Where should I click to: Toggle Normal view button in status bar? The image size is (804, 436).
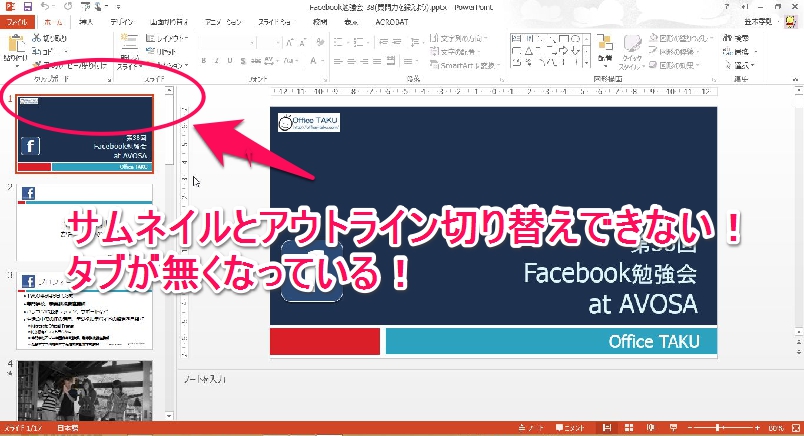tap(607, 428)
